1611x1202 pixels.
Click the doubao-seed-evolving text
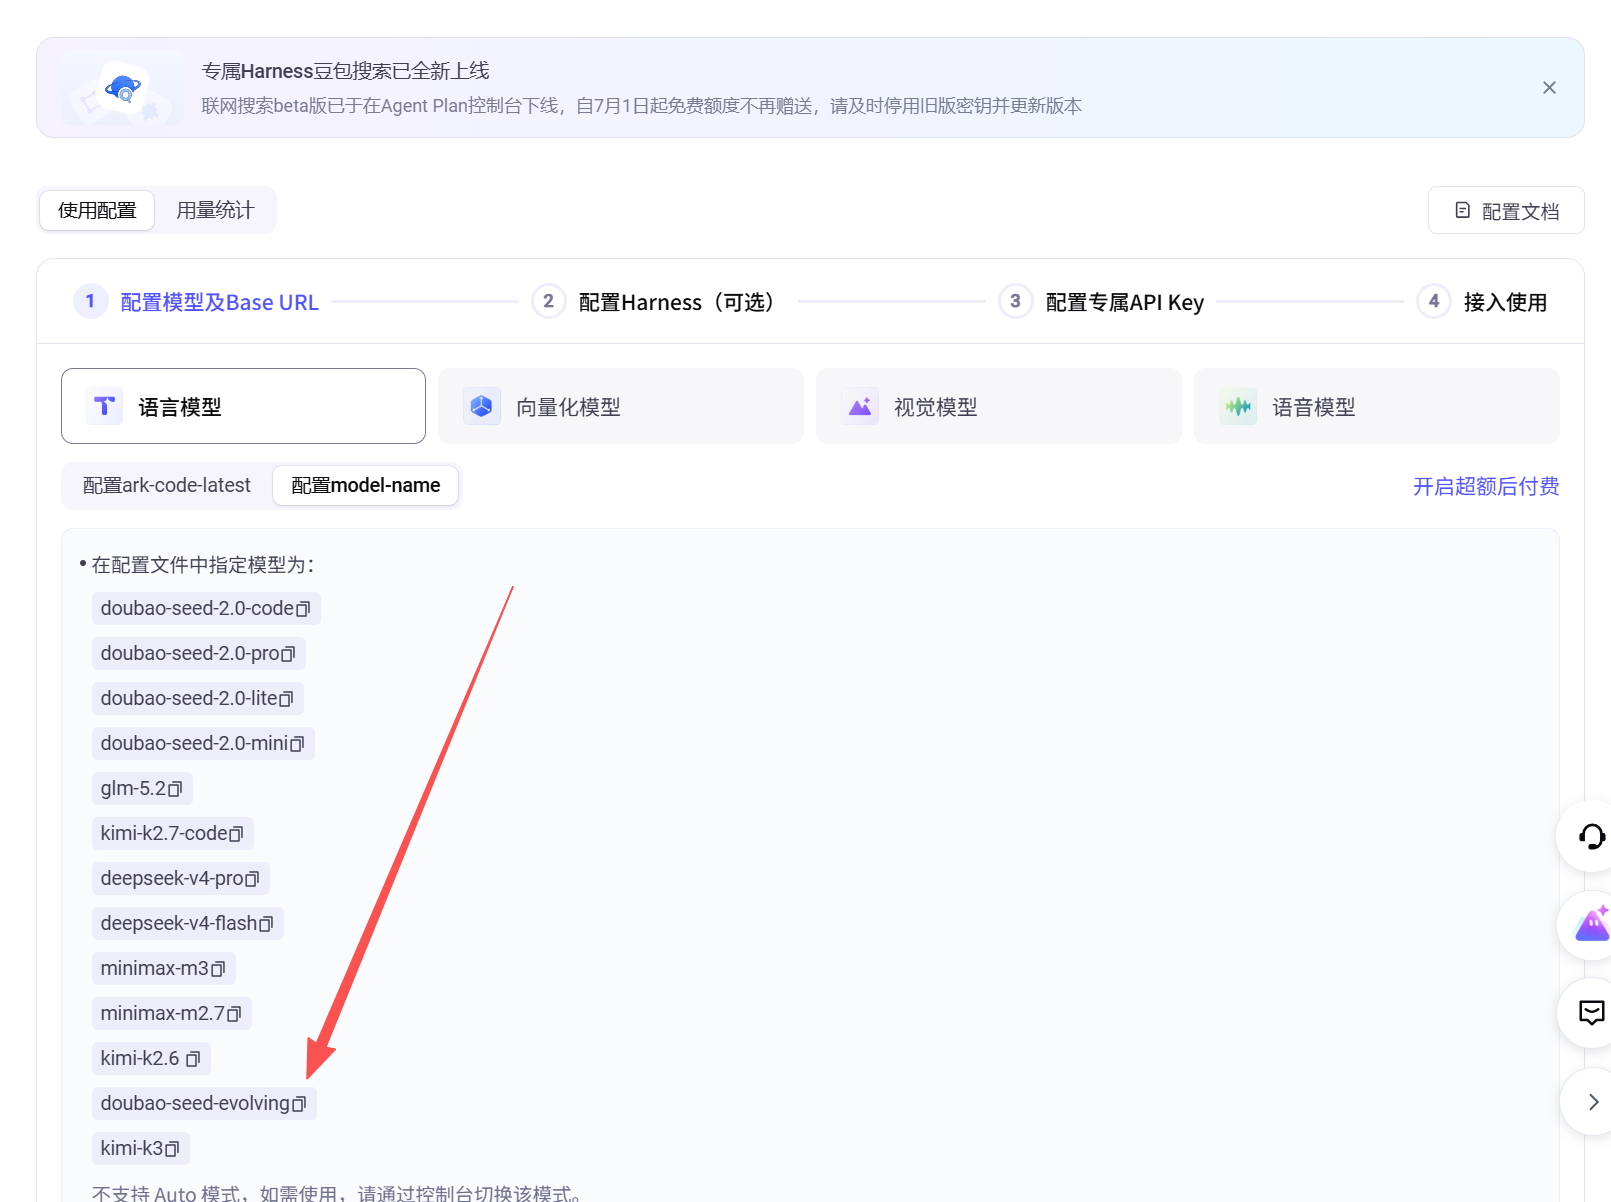195,1103
